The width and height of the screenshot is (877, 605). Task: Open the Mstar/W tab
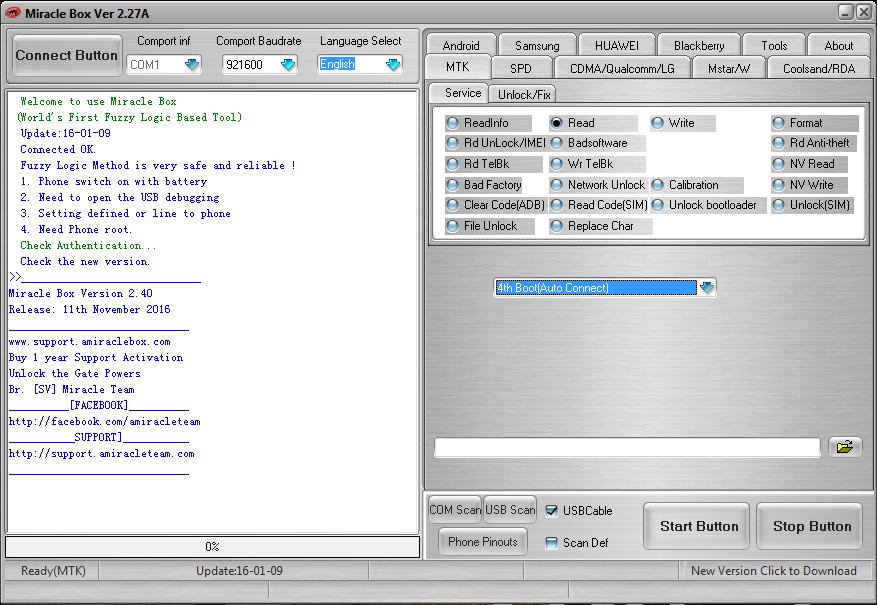pyautogui.click(x=729, y=69)
